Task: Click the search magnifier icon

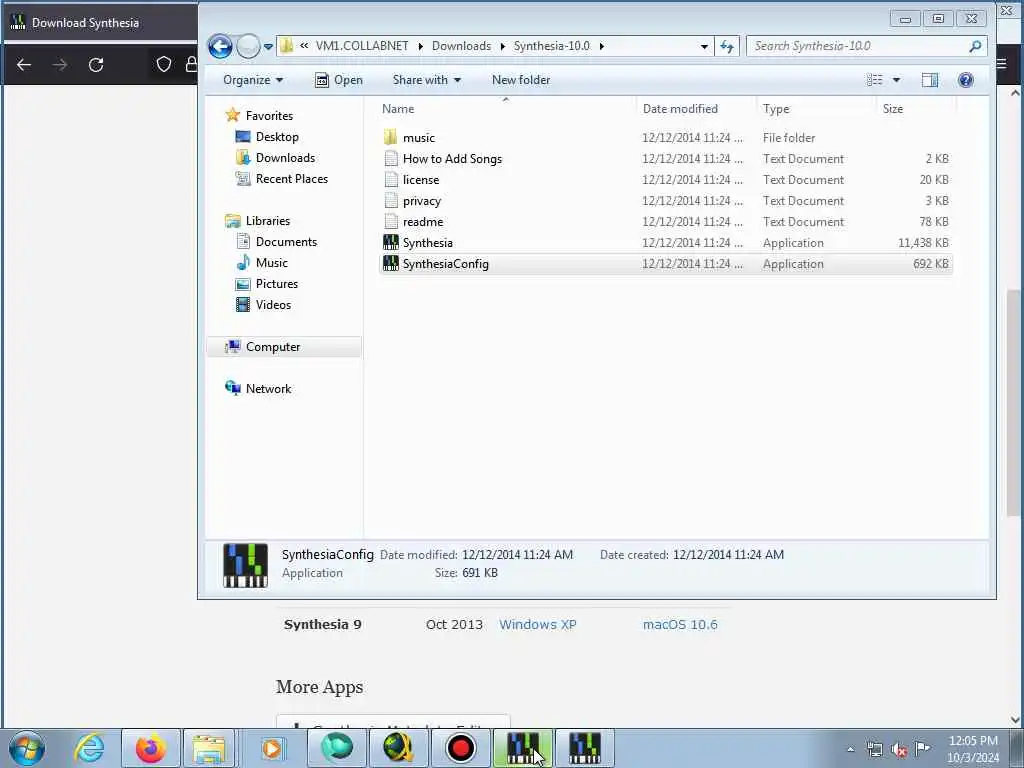Action: 975,46
